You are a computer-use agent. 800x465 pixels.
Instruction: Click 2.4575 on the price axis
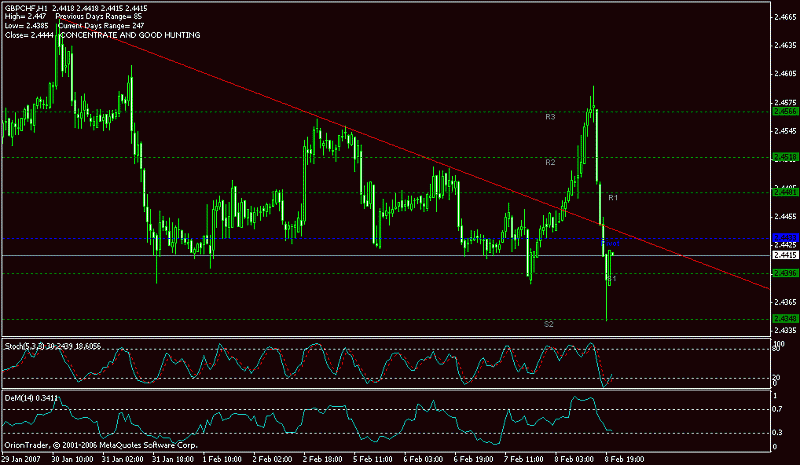(x=785, y=103)
